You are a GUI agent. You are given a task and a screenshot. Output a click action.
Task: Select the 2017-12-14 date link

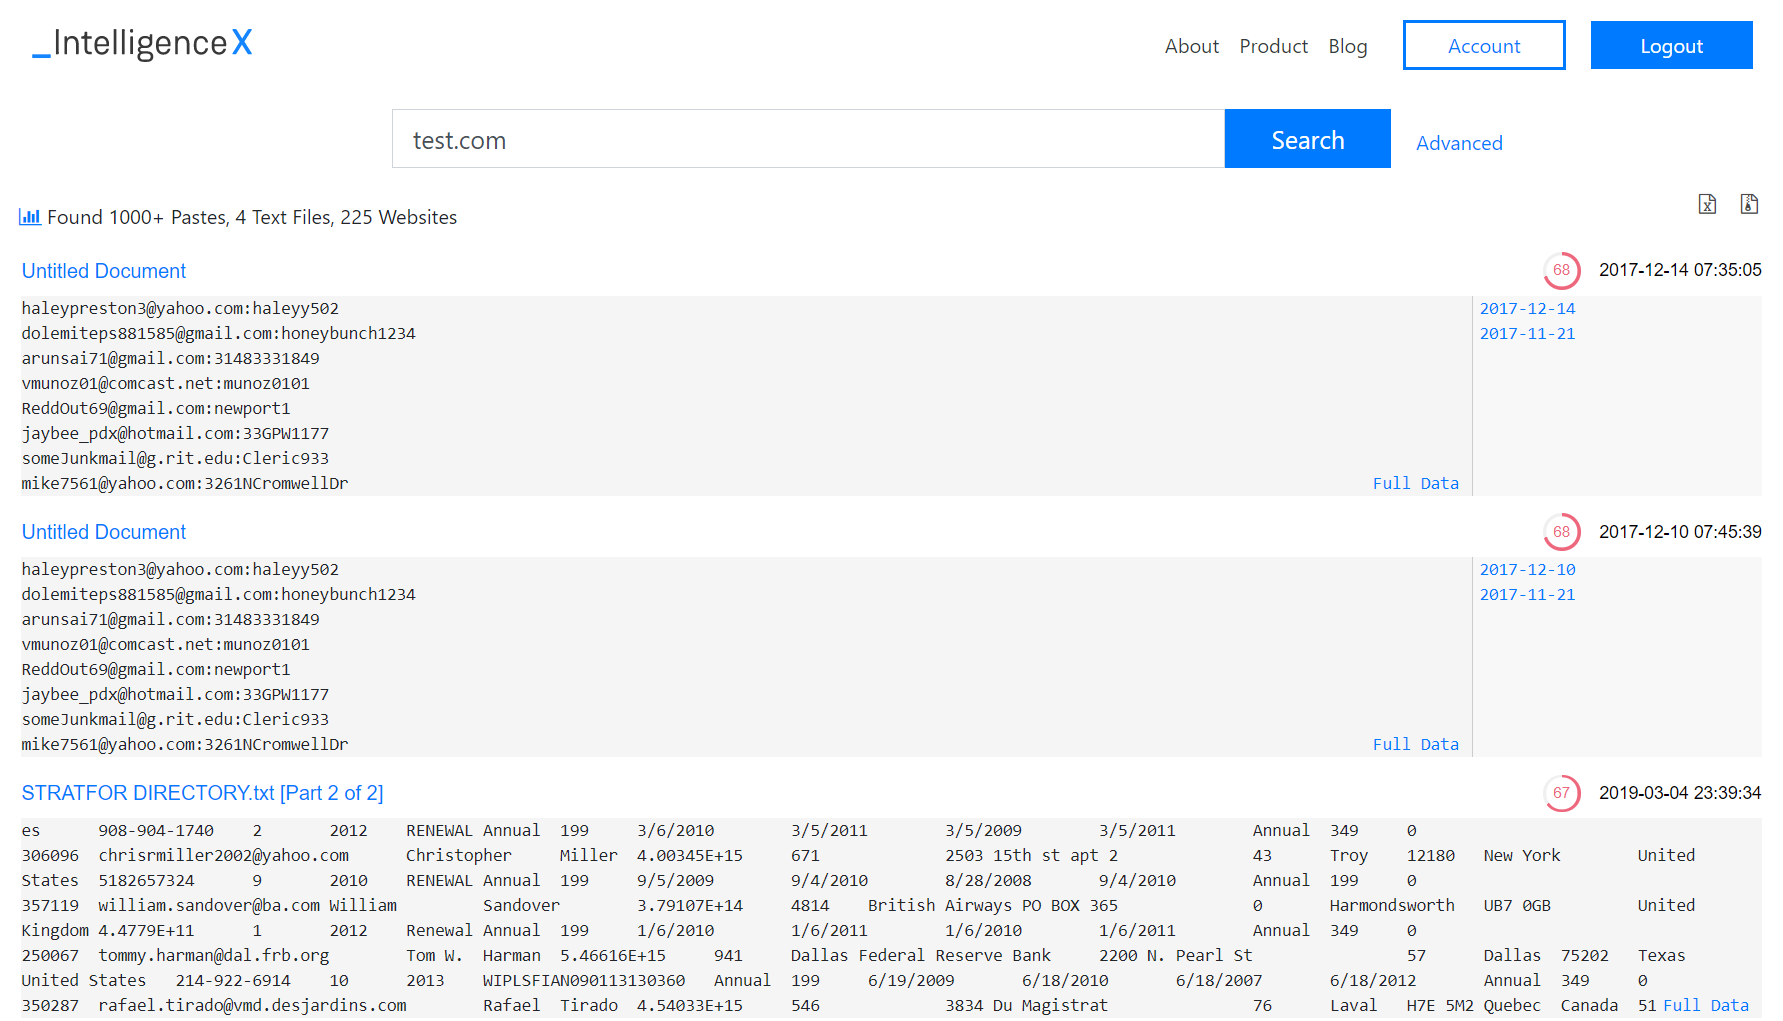pyautogui.click(x=1527, y=309)
